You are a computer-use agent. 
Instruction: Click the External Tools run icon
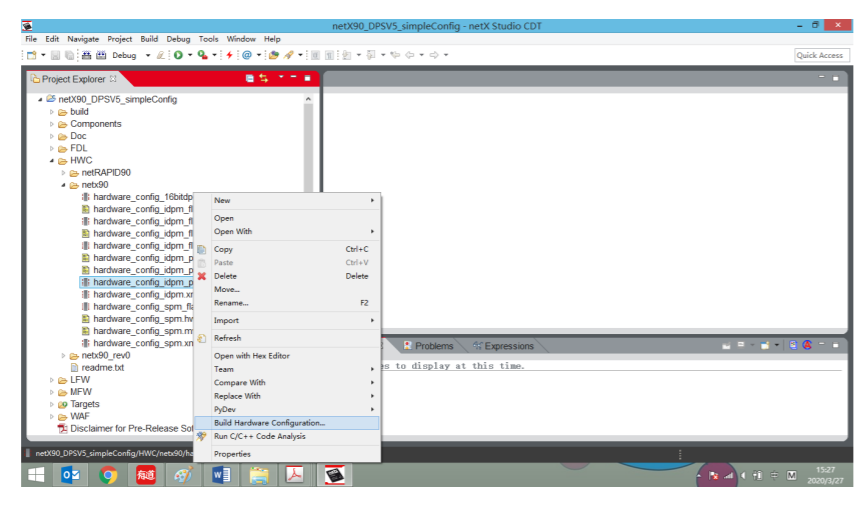point(202,55)
